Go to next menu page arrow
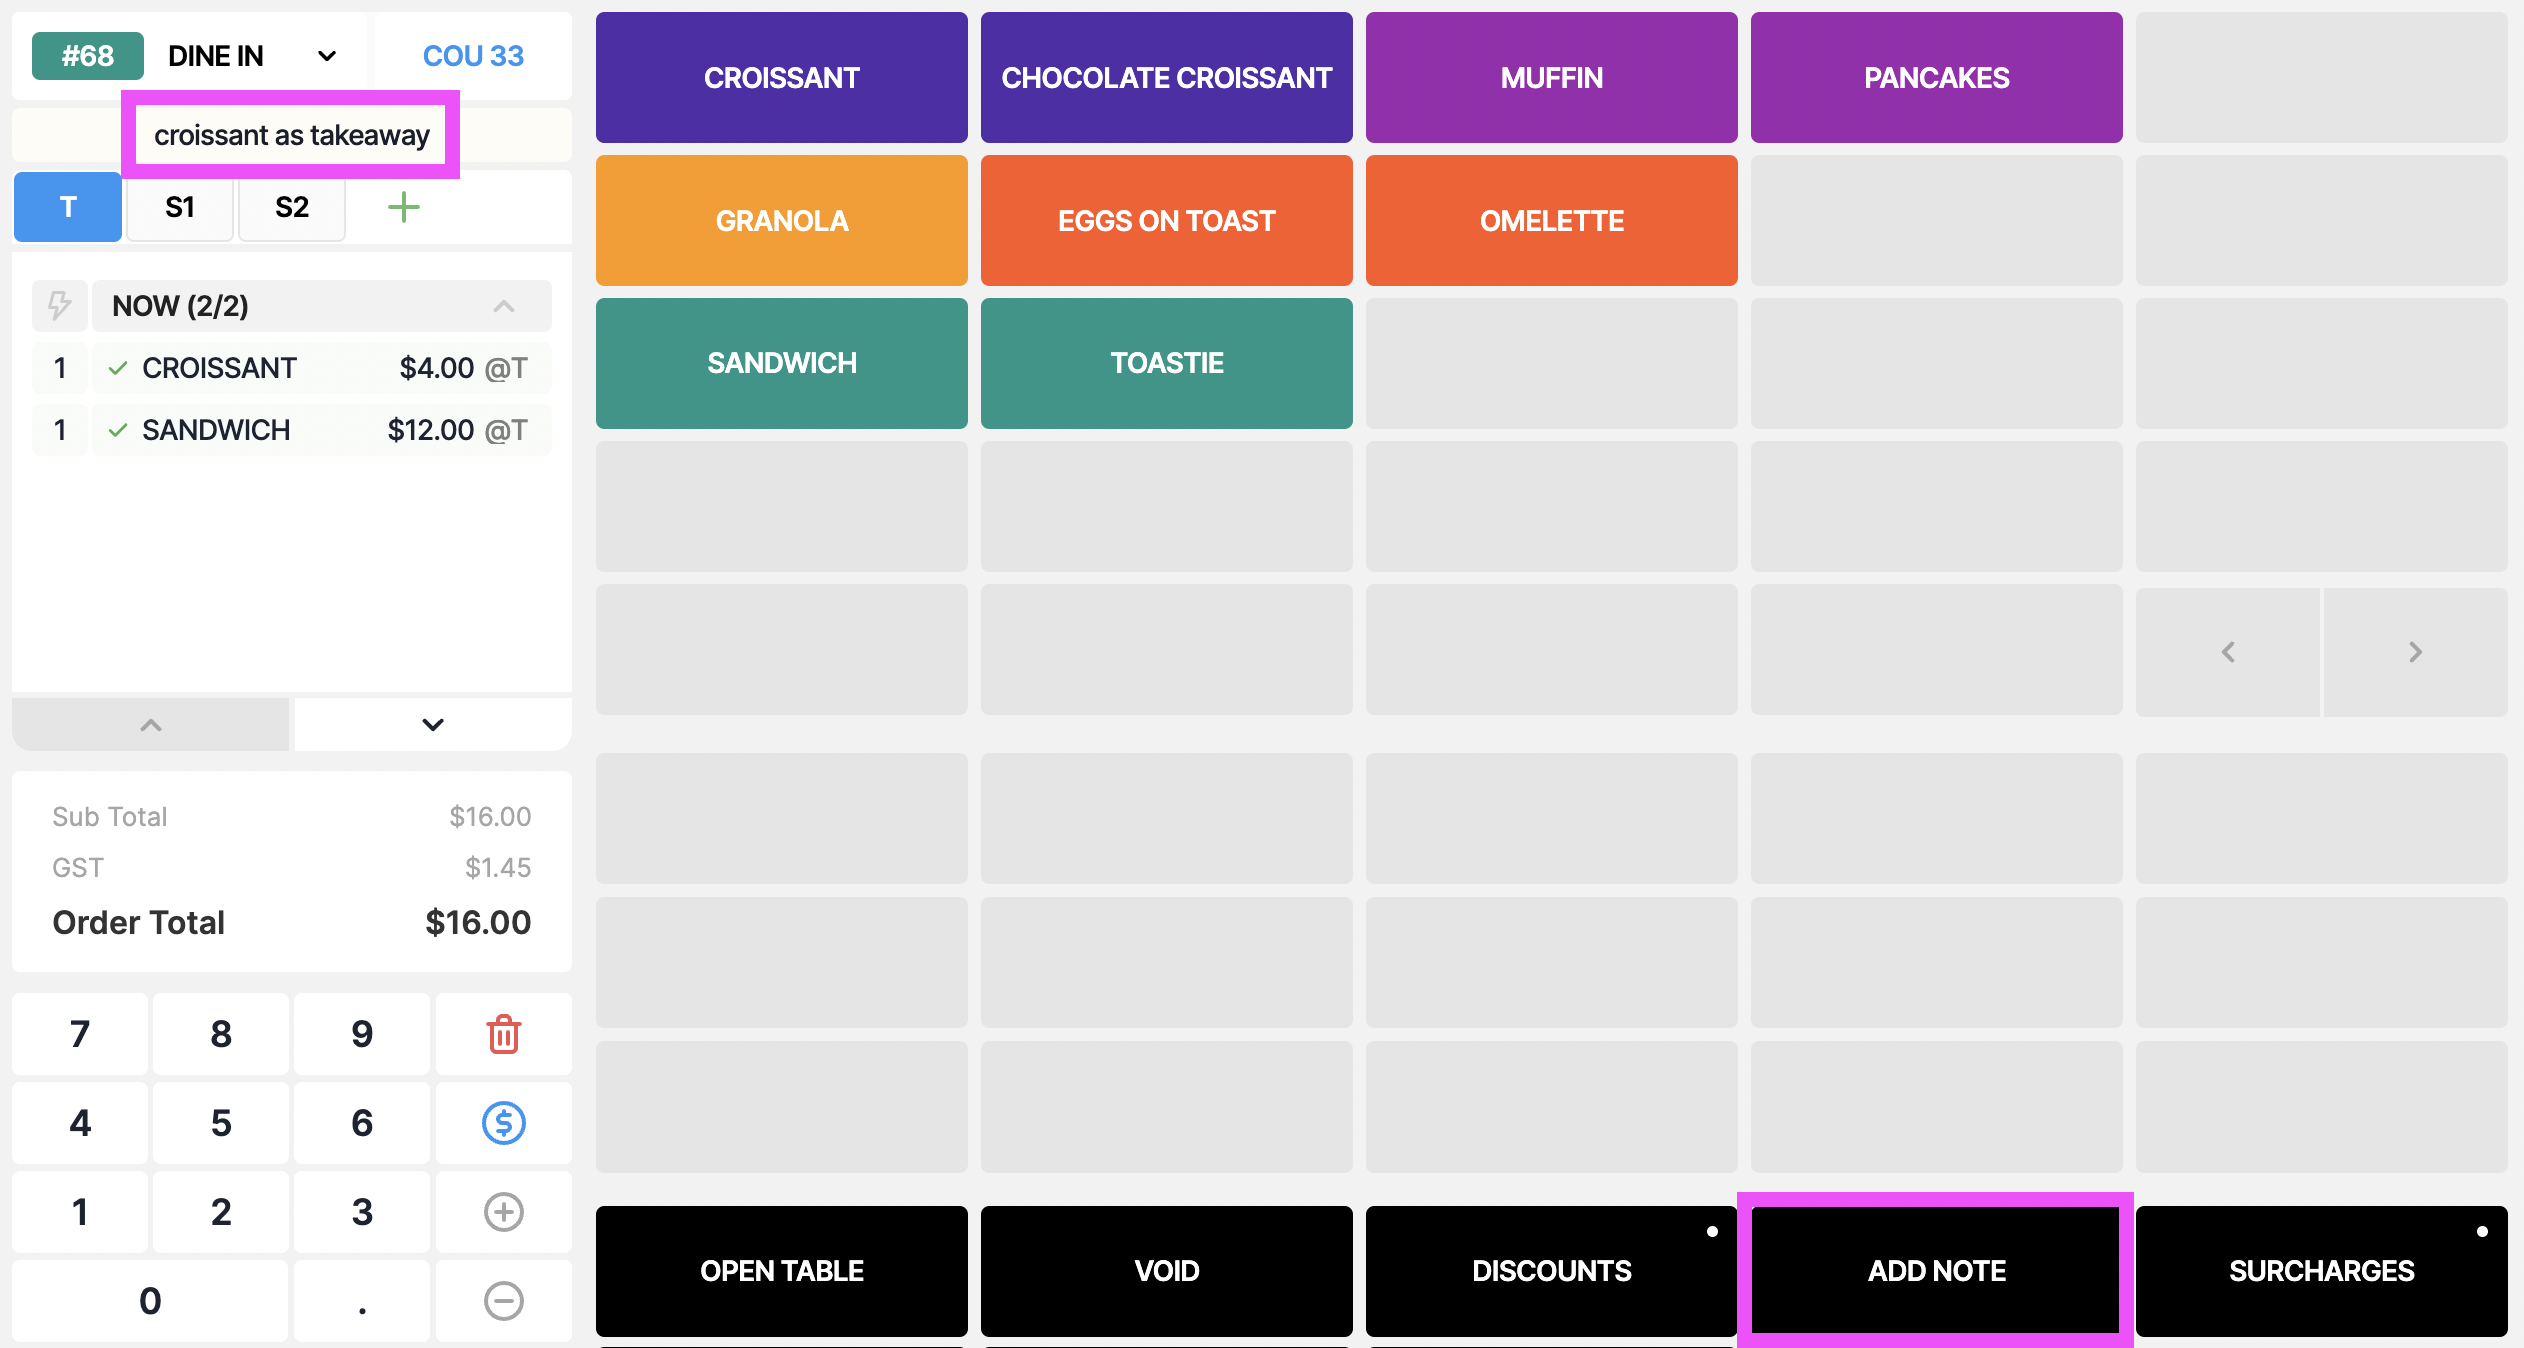This screenshot has height=1348, width=2524. [x=2415, y=652]
